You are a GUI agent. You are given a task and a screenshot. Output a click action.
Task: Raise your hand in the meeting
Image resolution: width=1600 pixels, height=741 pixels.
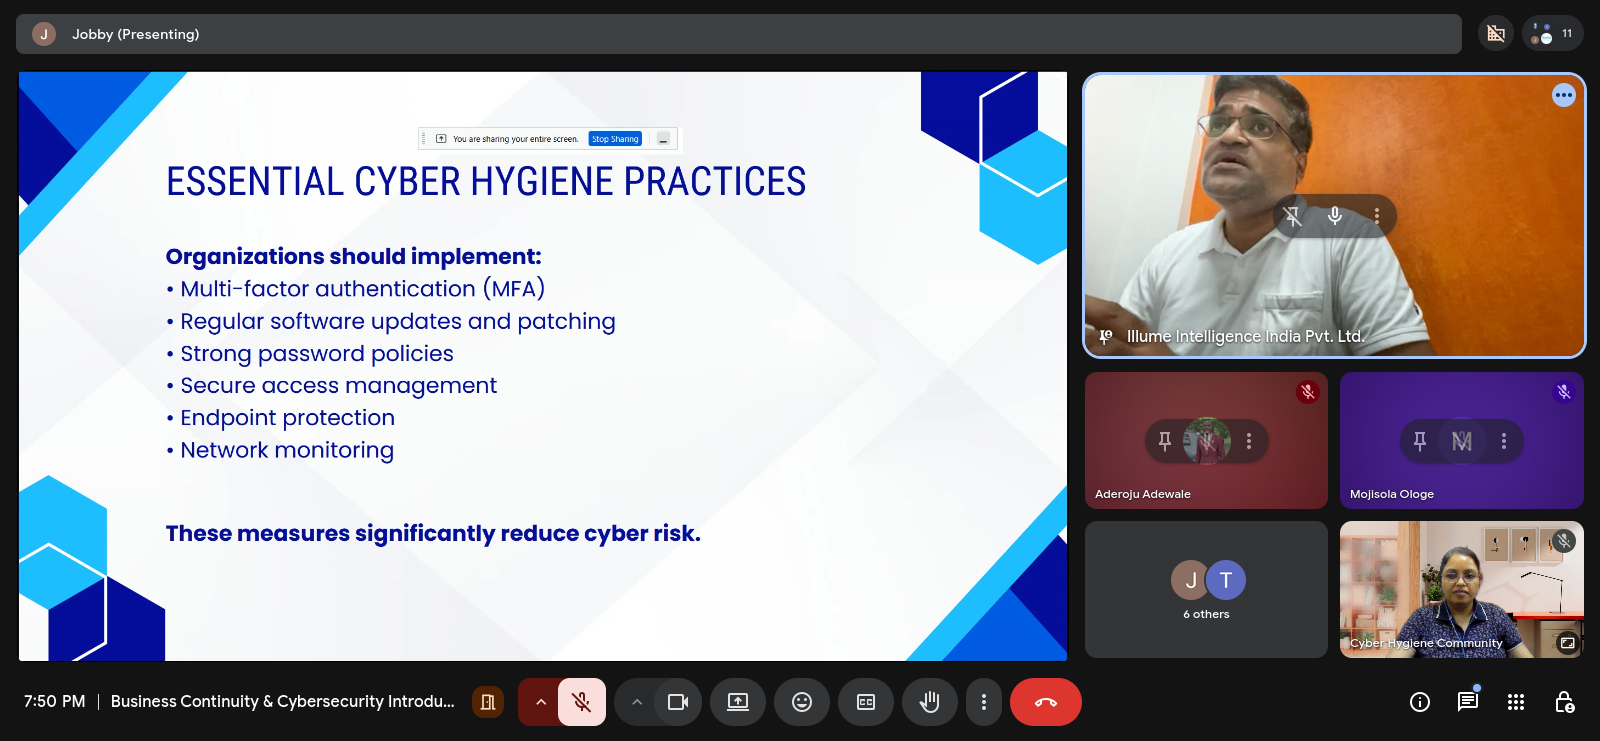click(x=930, y=702)
